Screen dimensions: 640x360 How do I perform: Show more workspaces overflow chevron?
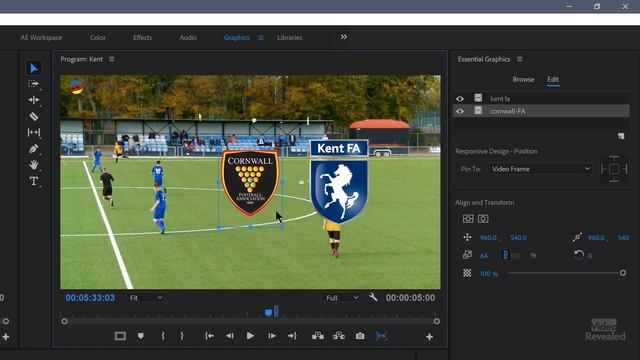click(344, 37)
